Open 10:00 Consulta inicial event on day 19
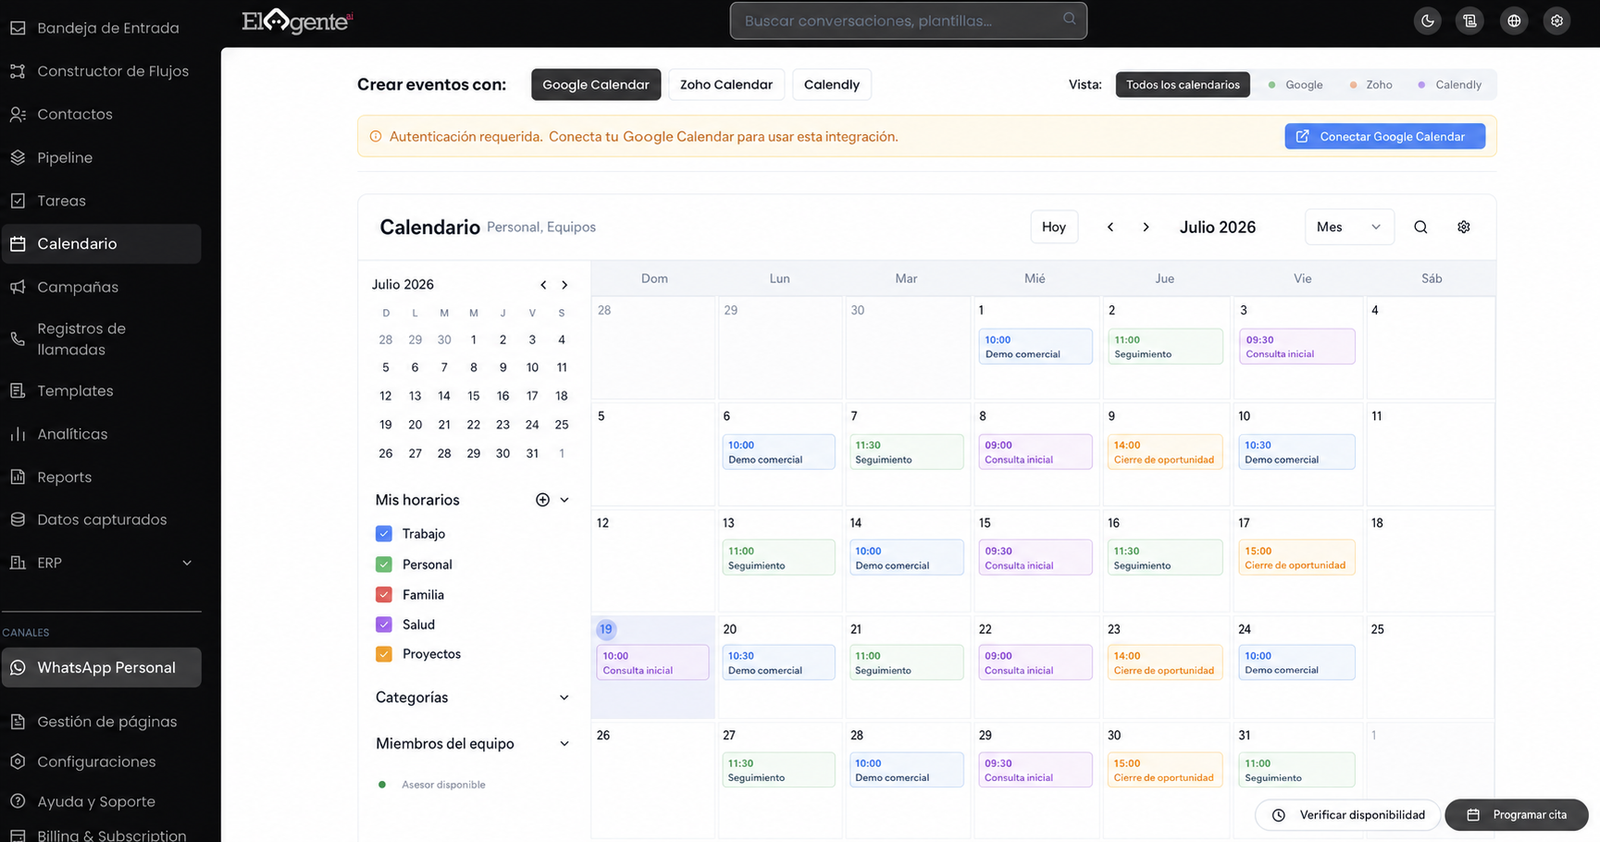Viewport: 1600px width, 842px height. click(x=653, y=663)
